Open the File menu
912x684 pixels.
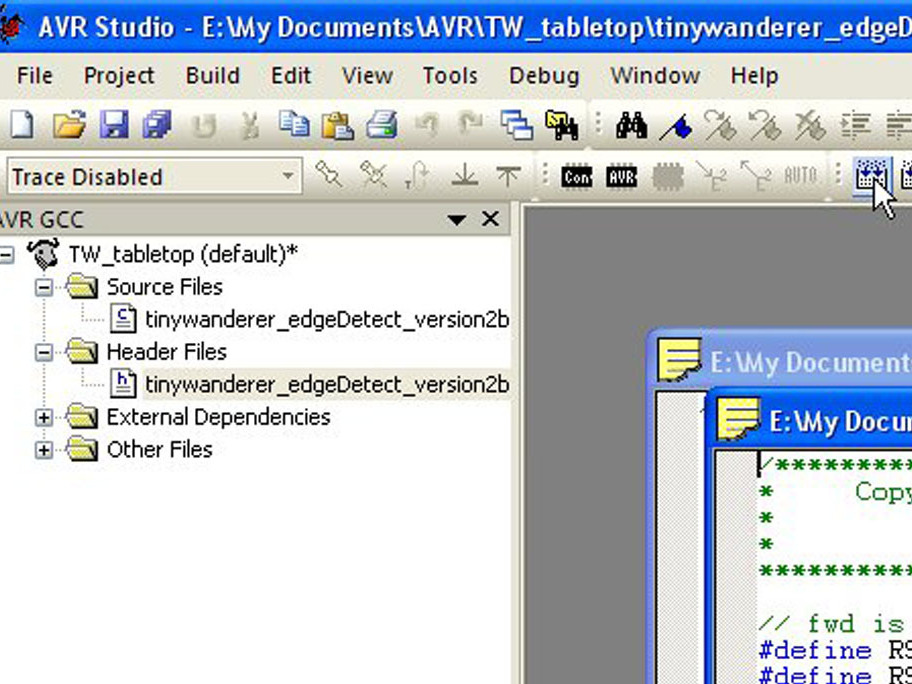pyautogui.click(x=35, y=76)
